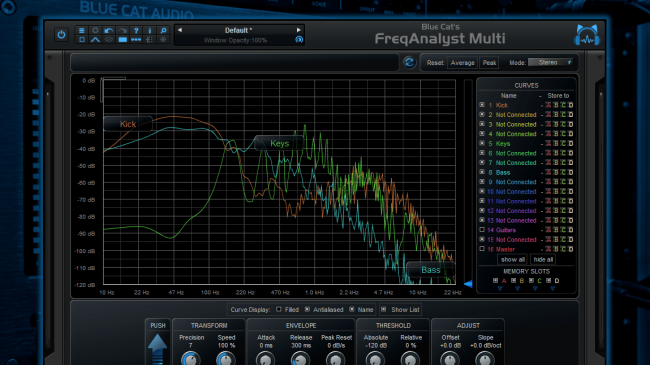
Task: Store Kick curve to slot B
Action: 556,105
